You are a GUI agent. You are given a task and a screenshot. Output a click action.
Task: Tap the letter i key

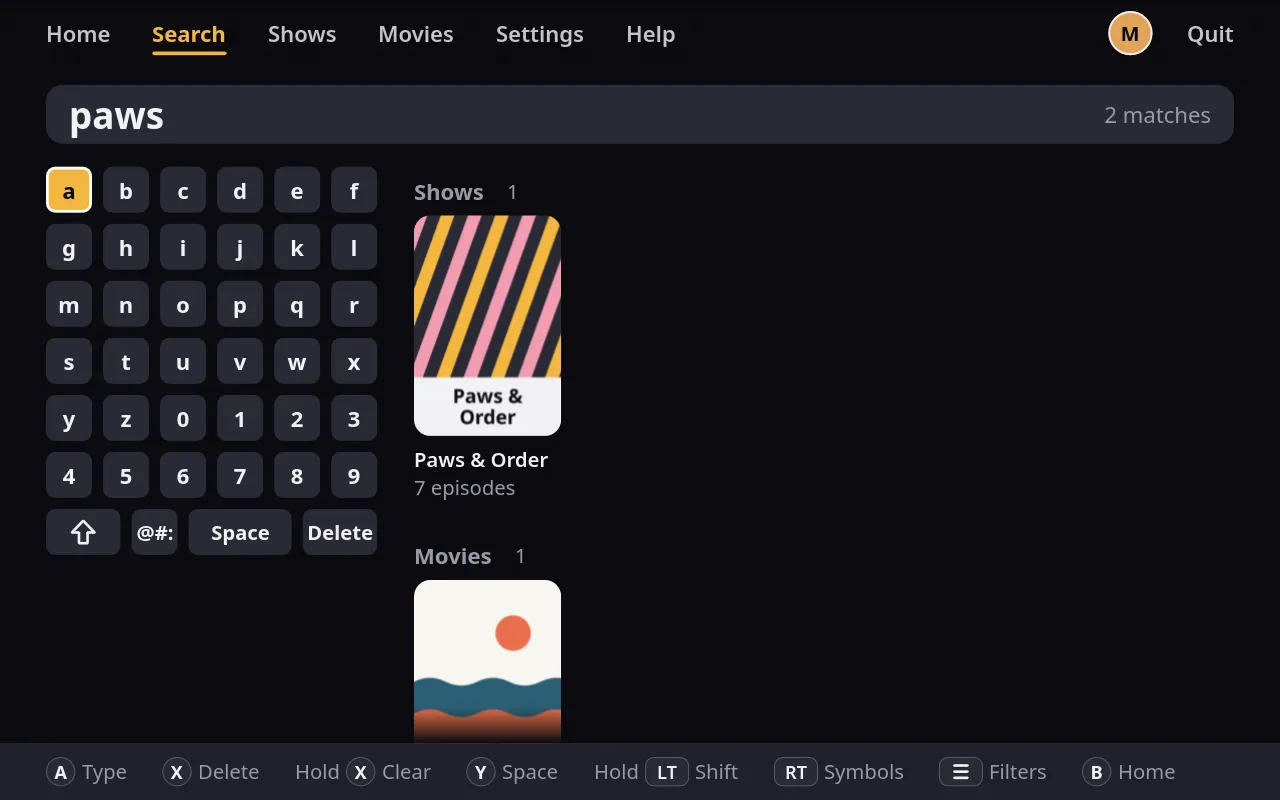click(x=183, y=247)
